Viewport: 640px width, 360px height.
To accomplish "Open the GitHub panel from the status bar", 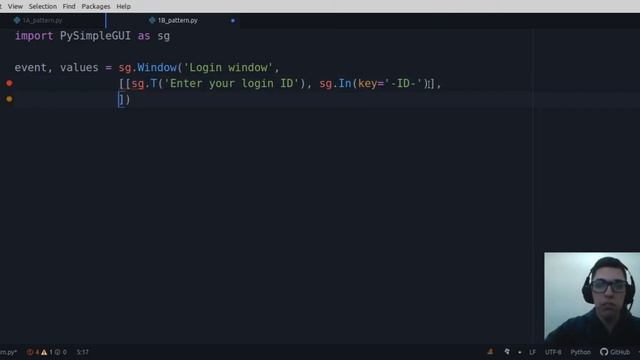I will click(615, 352).
